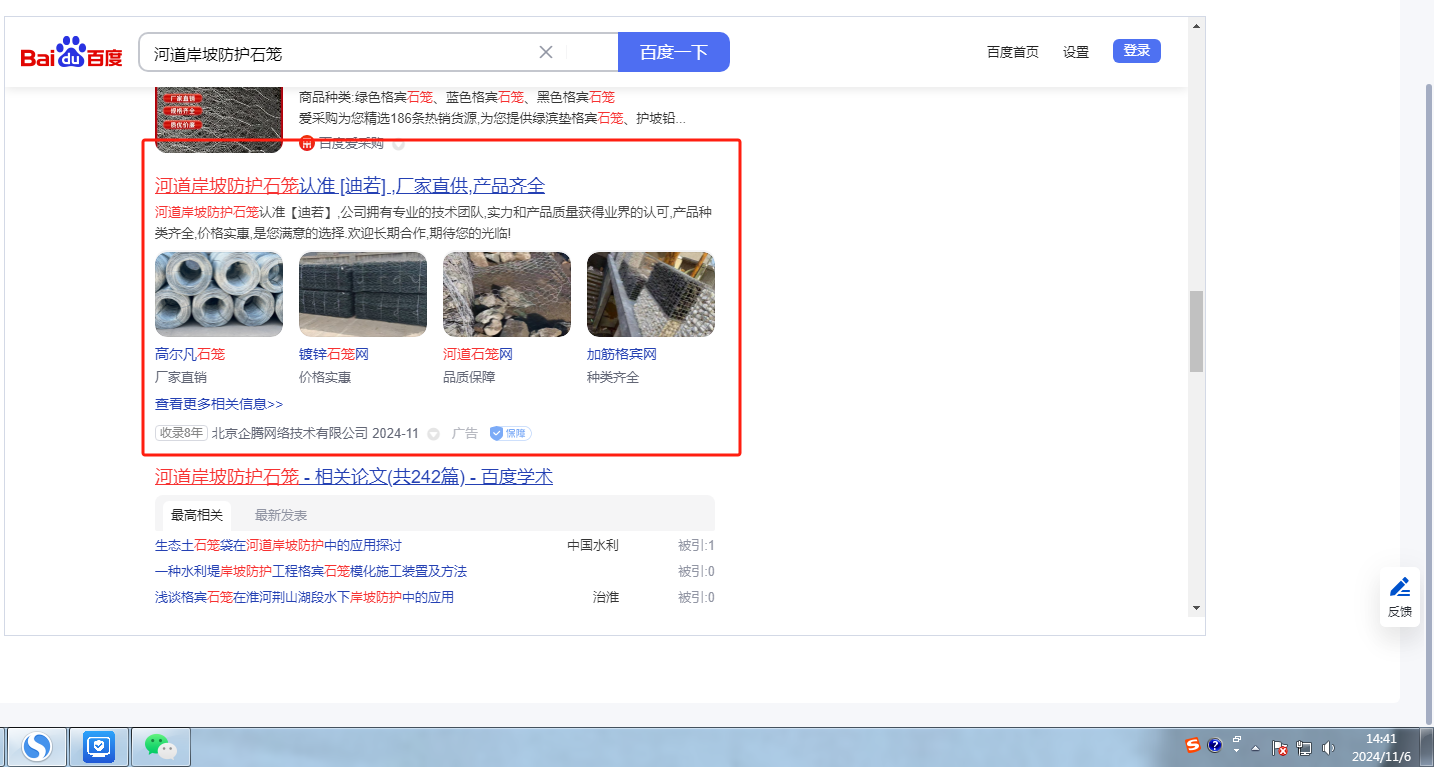The image size is (1434, 767).
Task: Click 查看更多相关信息>>
Action: [x=219, y=404]
